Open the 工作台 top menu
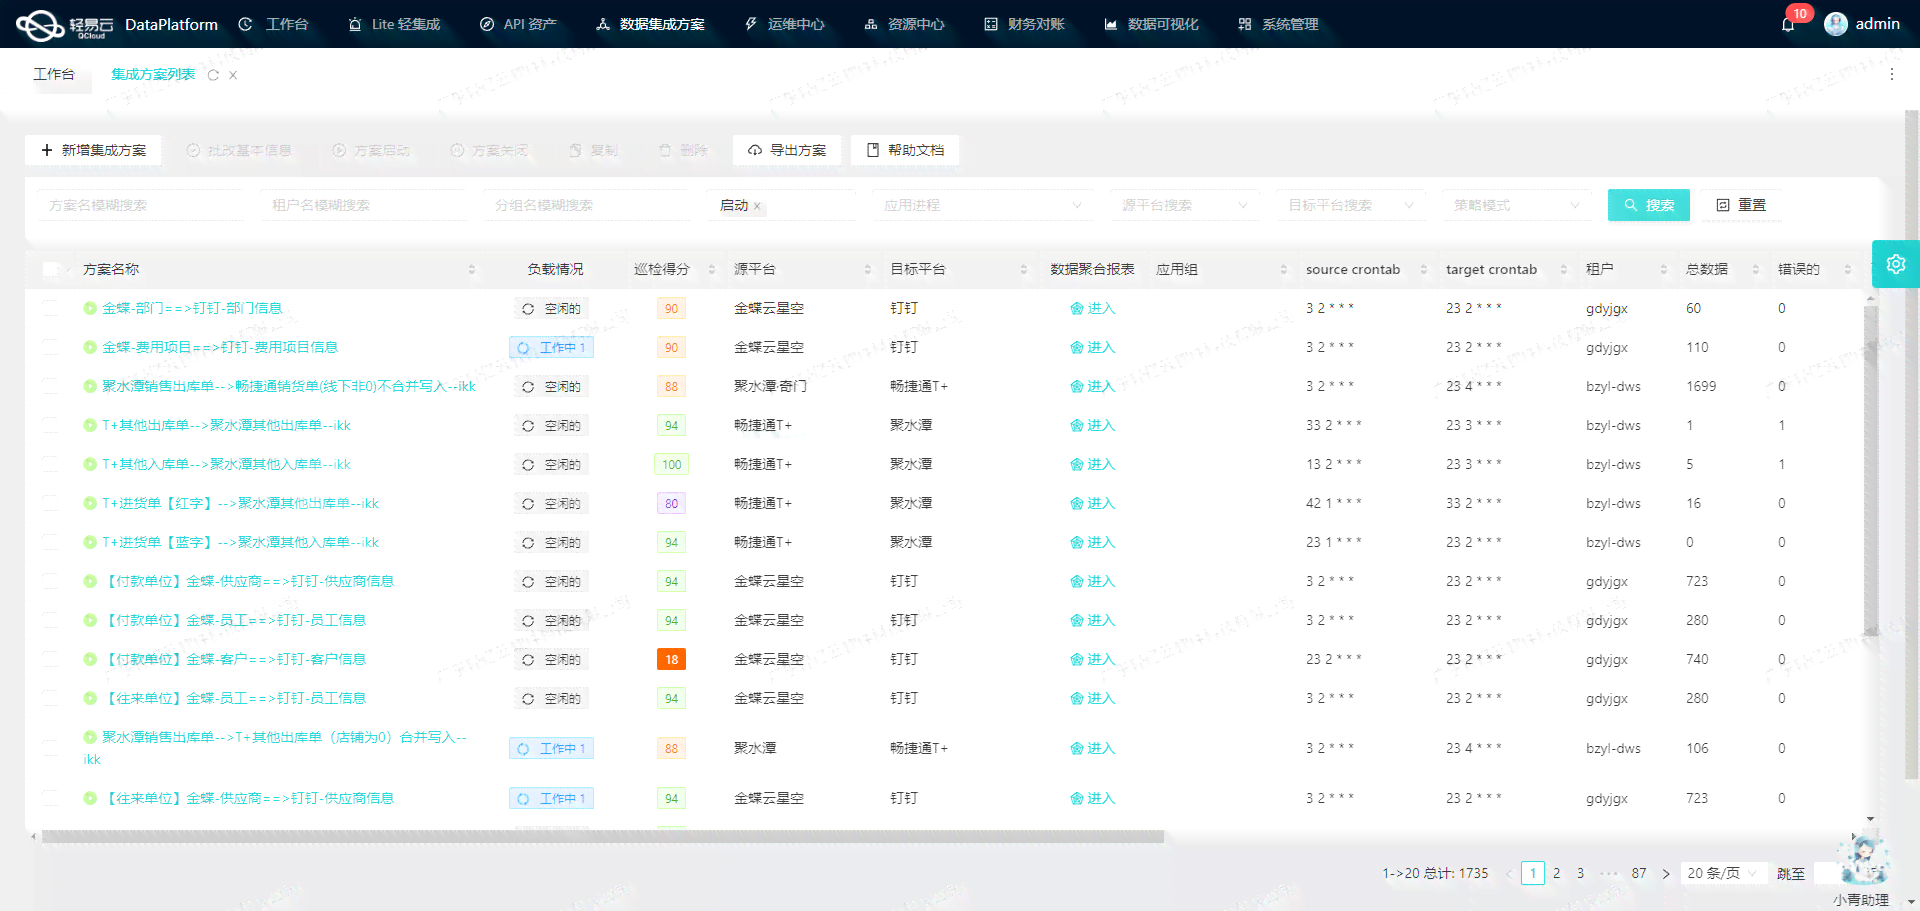The height and width of the screenshot is (911, 1920). click(274, 24)
